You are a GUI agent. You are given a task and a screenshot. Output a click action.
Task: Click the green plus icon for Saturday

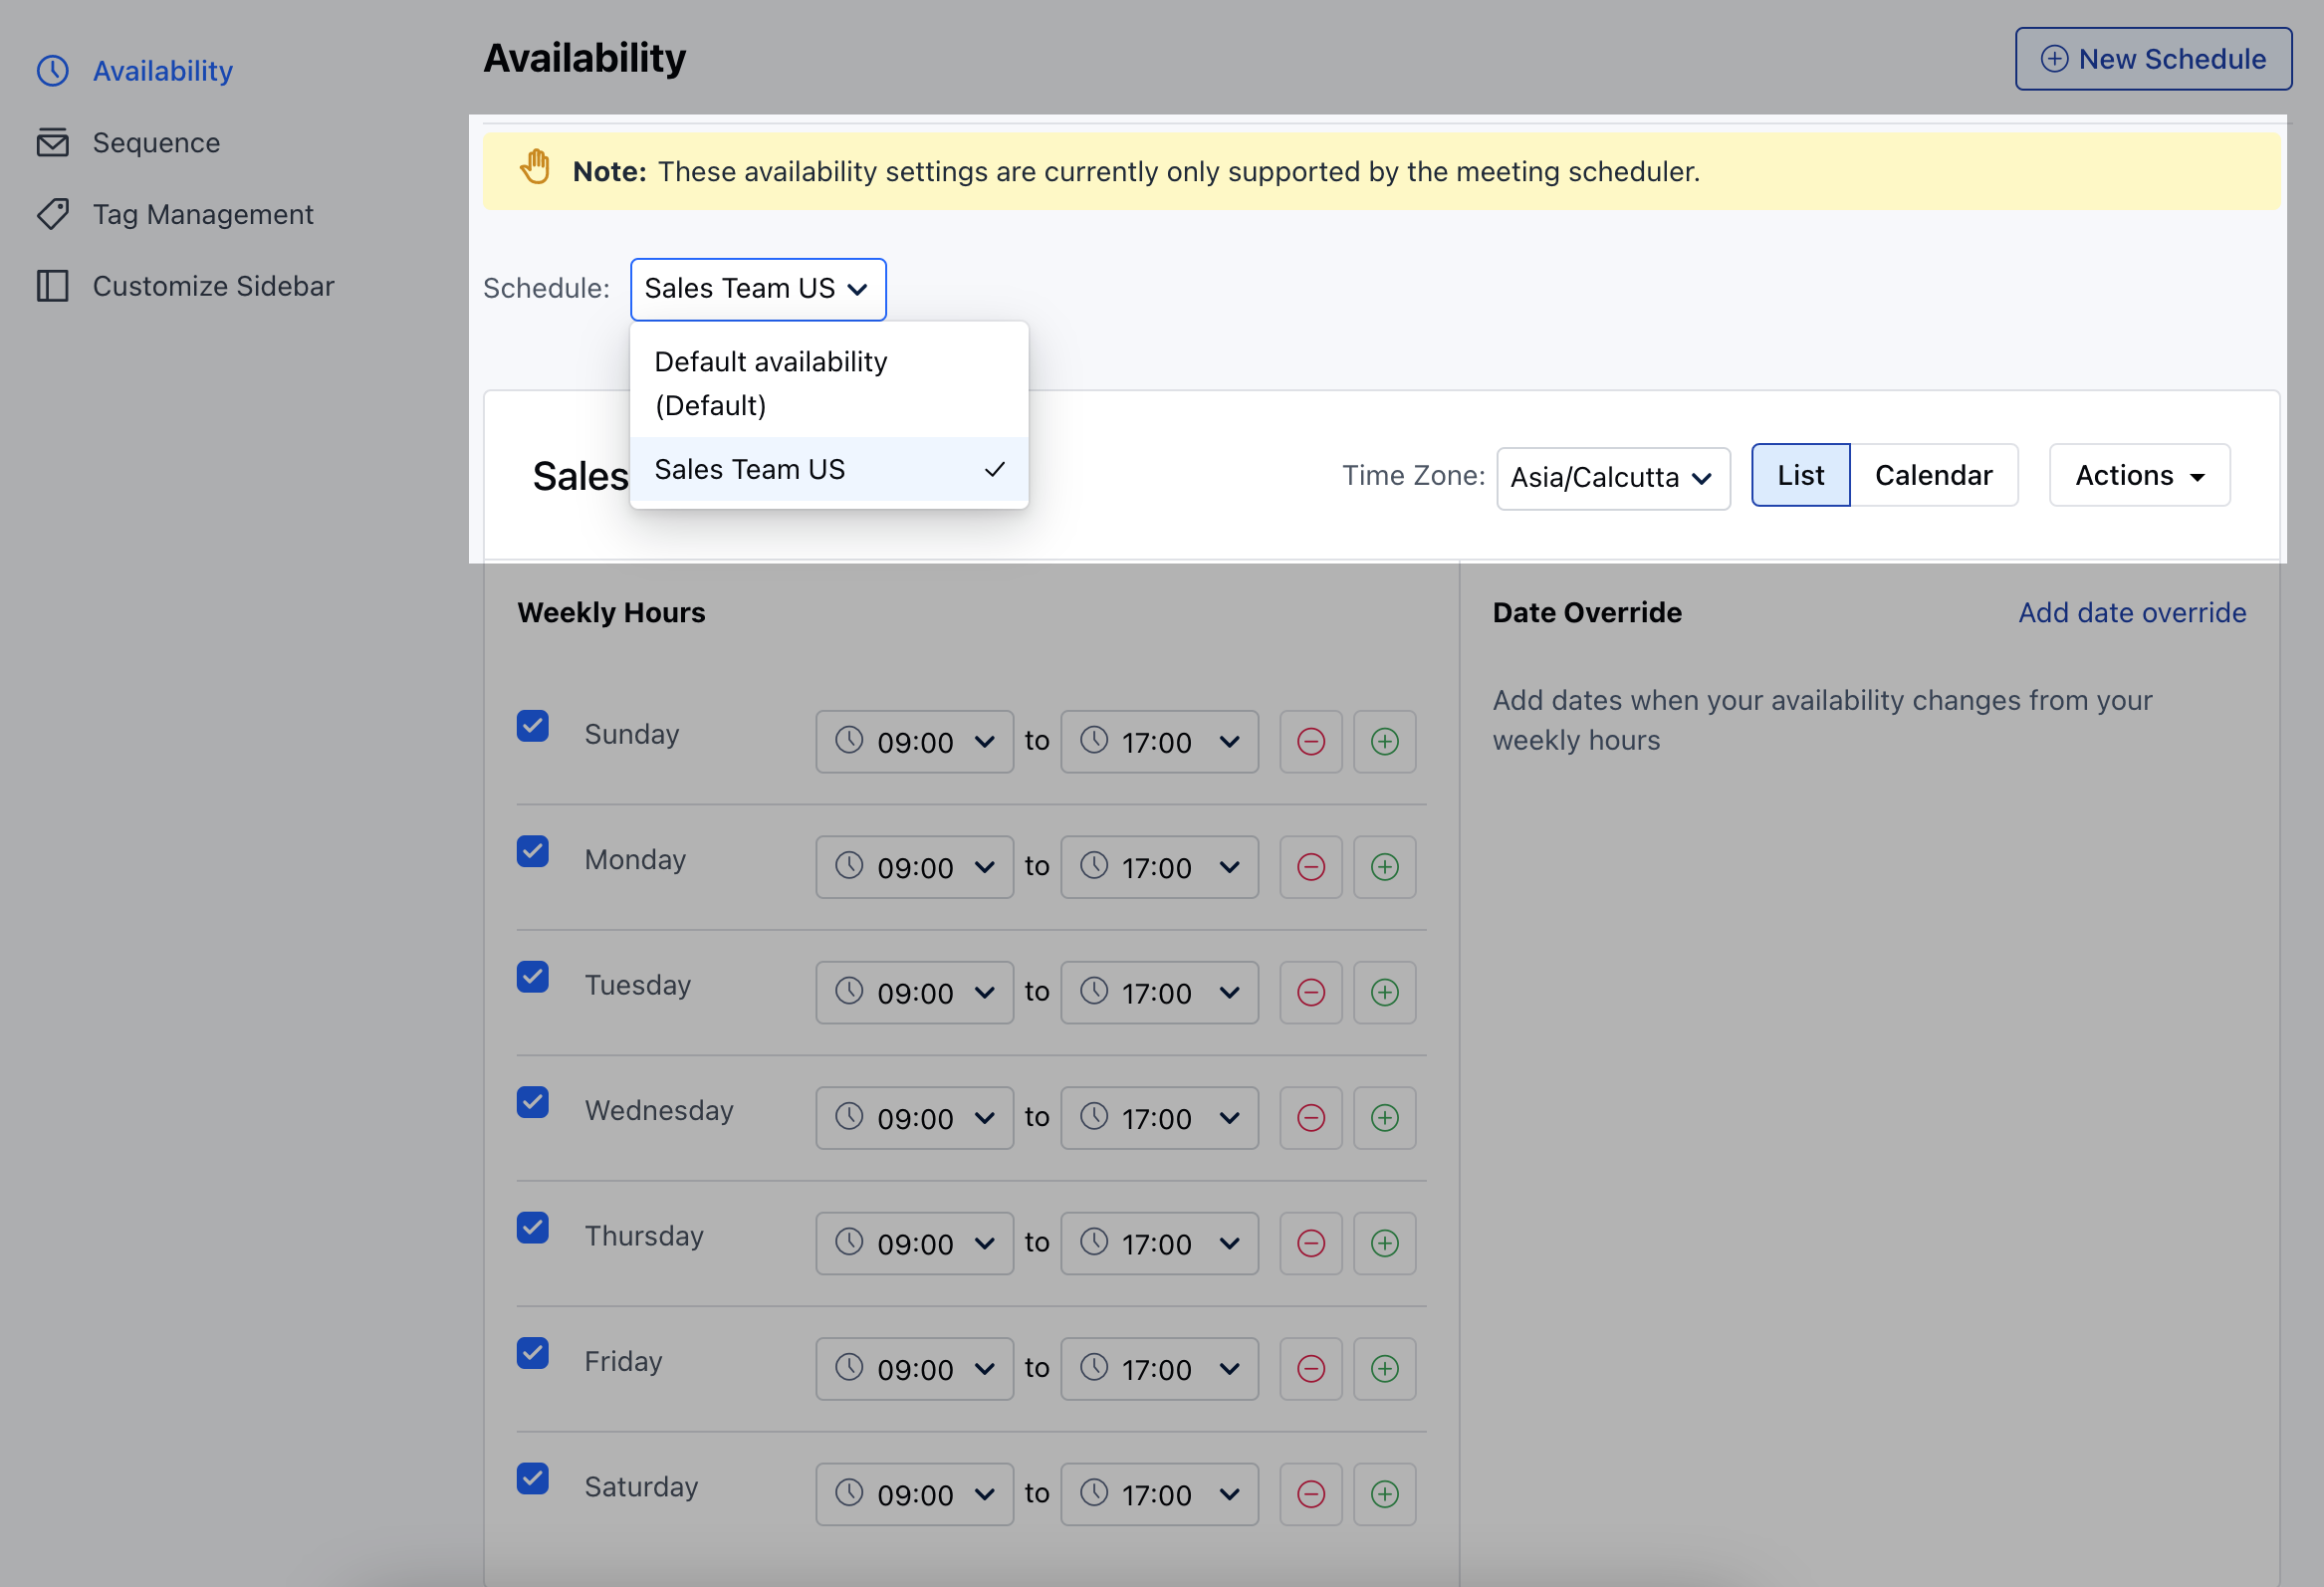pyautogui.click(x=1384, y=1494)
